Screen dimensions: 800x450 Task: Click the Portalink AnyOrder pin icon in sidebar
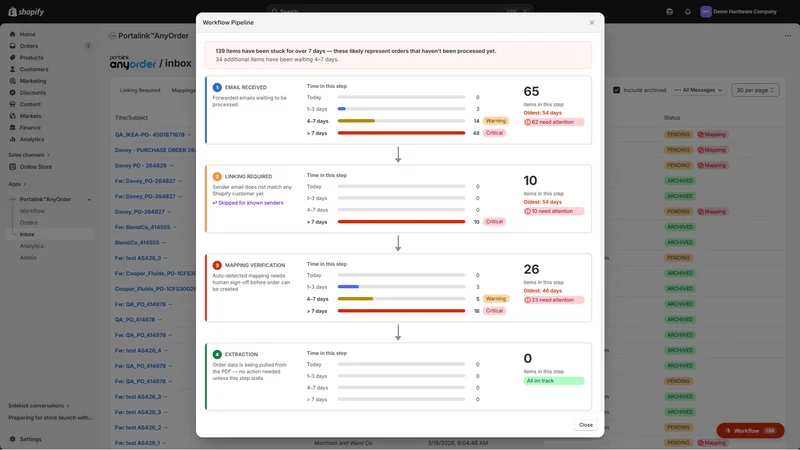[x=89, y=199]
